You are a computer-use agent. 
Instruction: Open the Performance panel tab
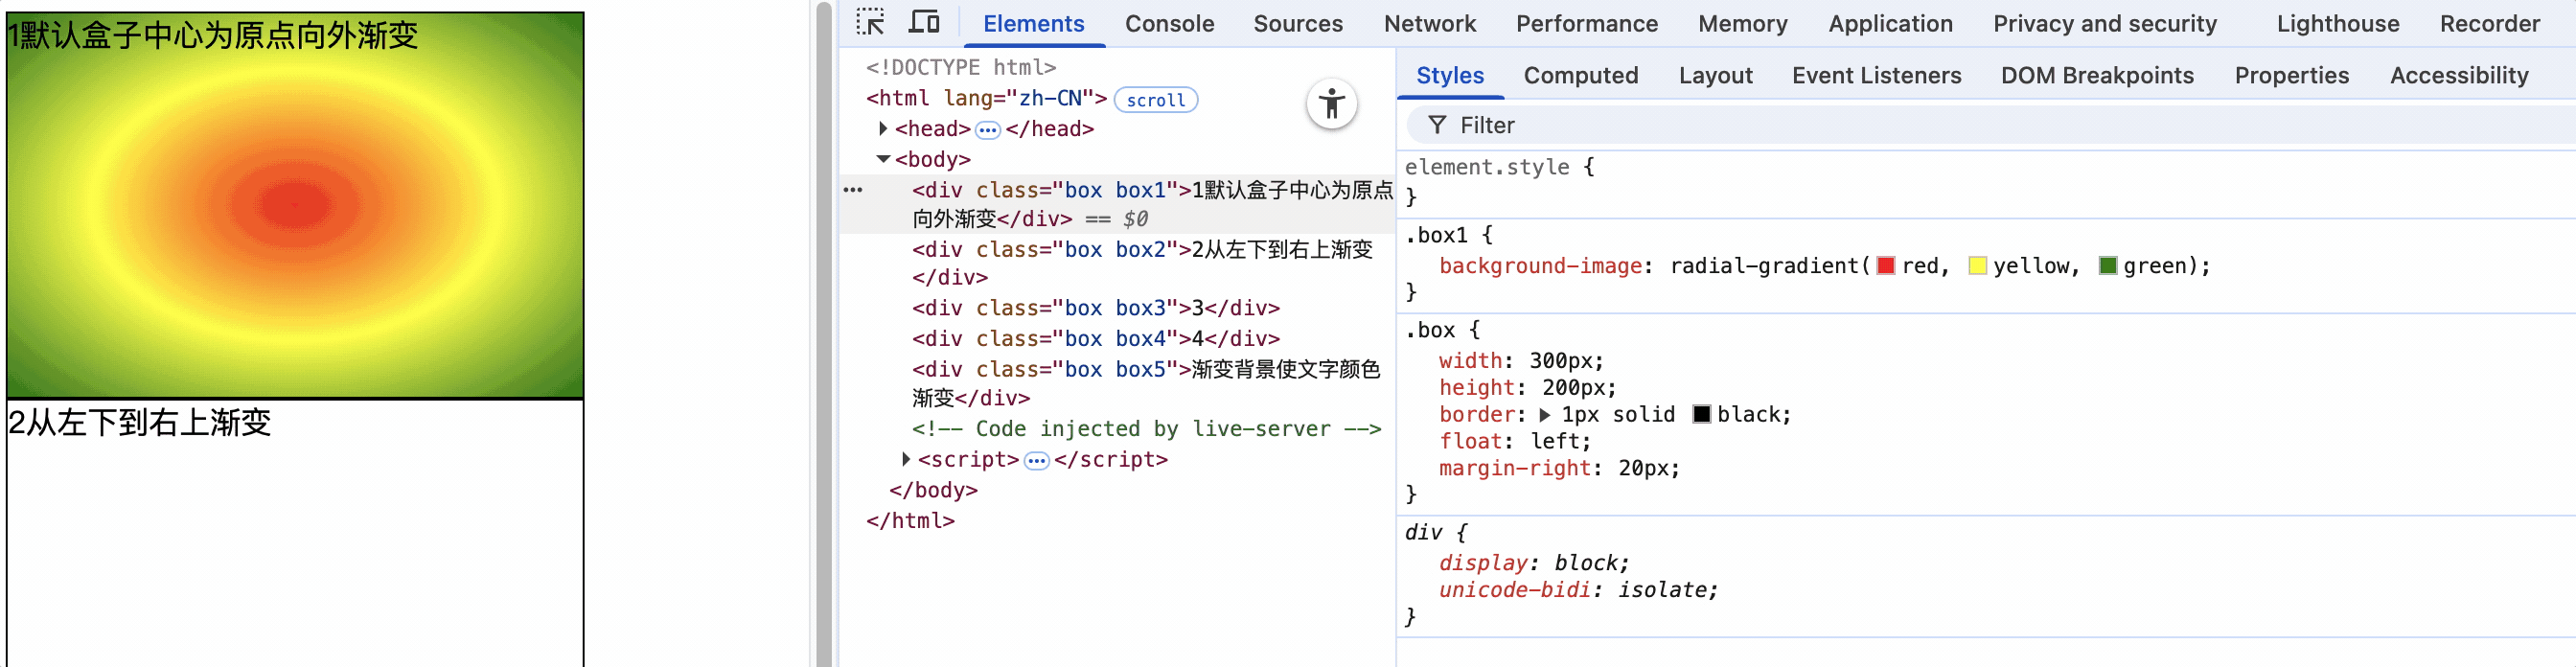(1586, 24)
